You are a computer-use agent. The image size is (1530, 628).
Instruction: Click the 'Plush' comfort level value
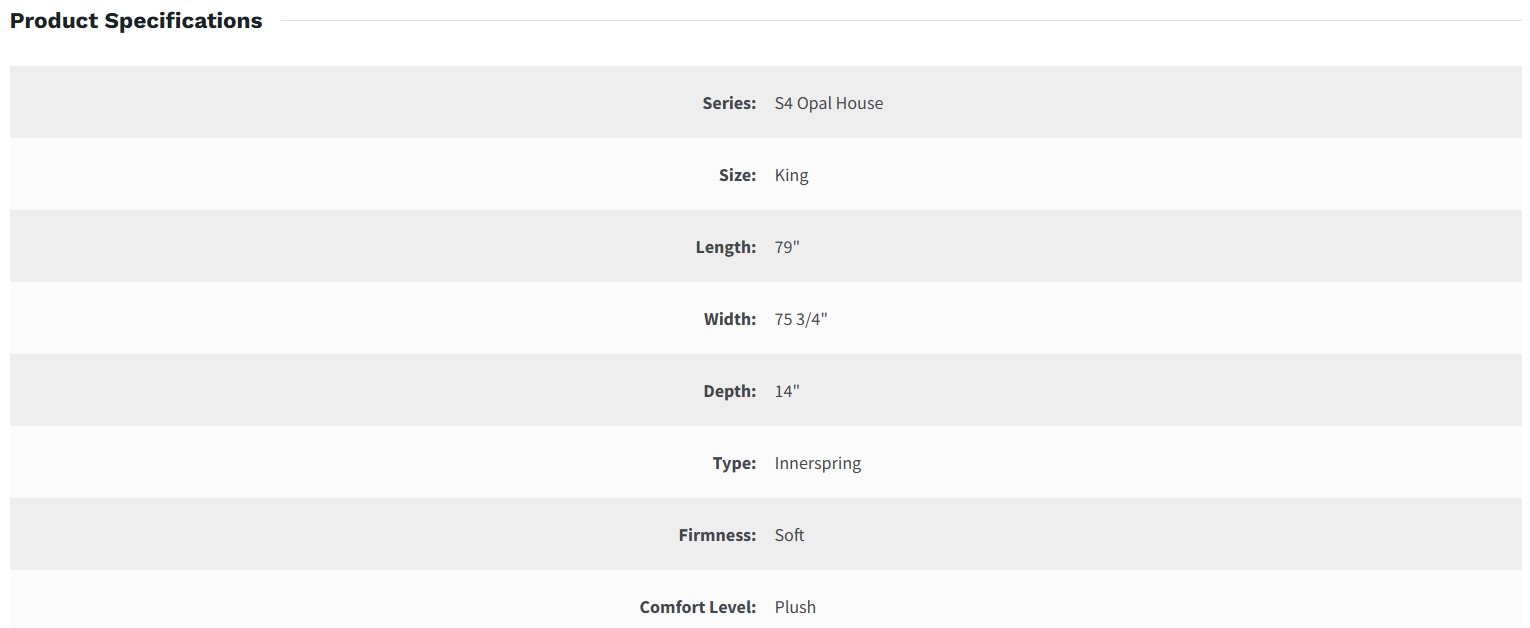795,607
